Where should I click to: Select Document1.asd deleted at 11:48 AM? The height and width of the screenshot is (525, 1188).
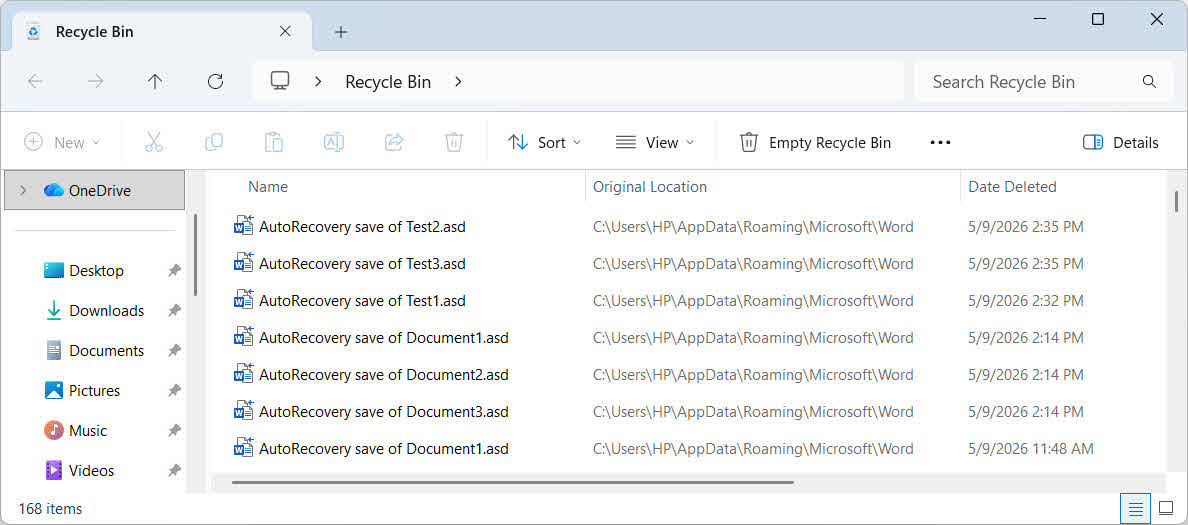tap(383, 448)
